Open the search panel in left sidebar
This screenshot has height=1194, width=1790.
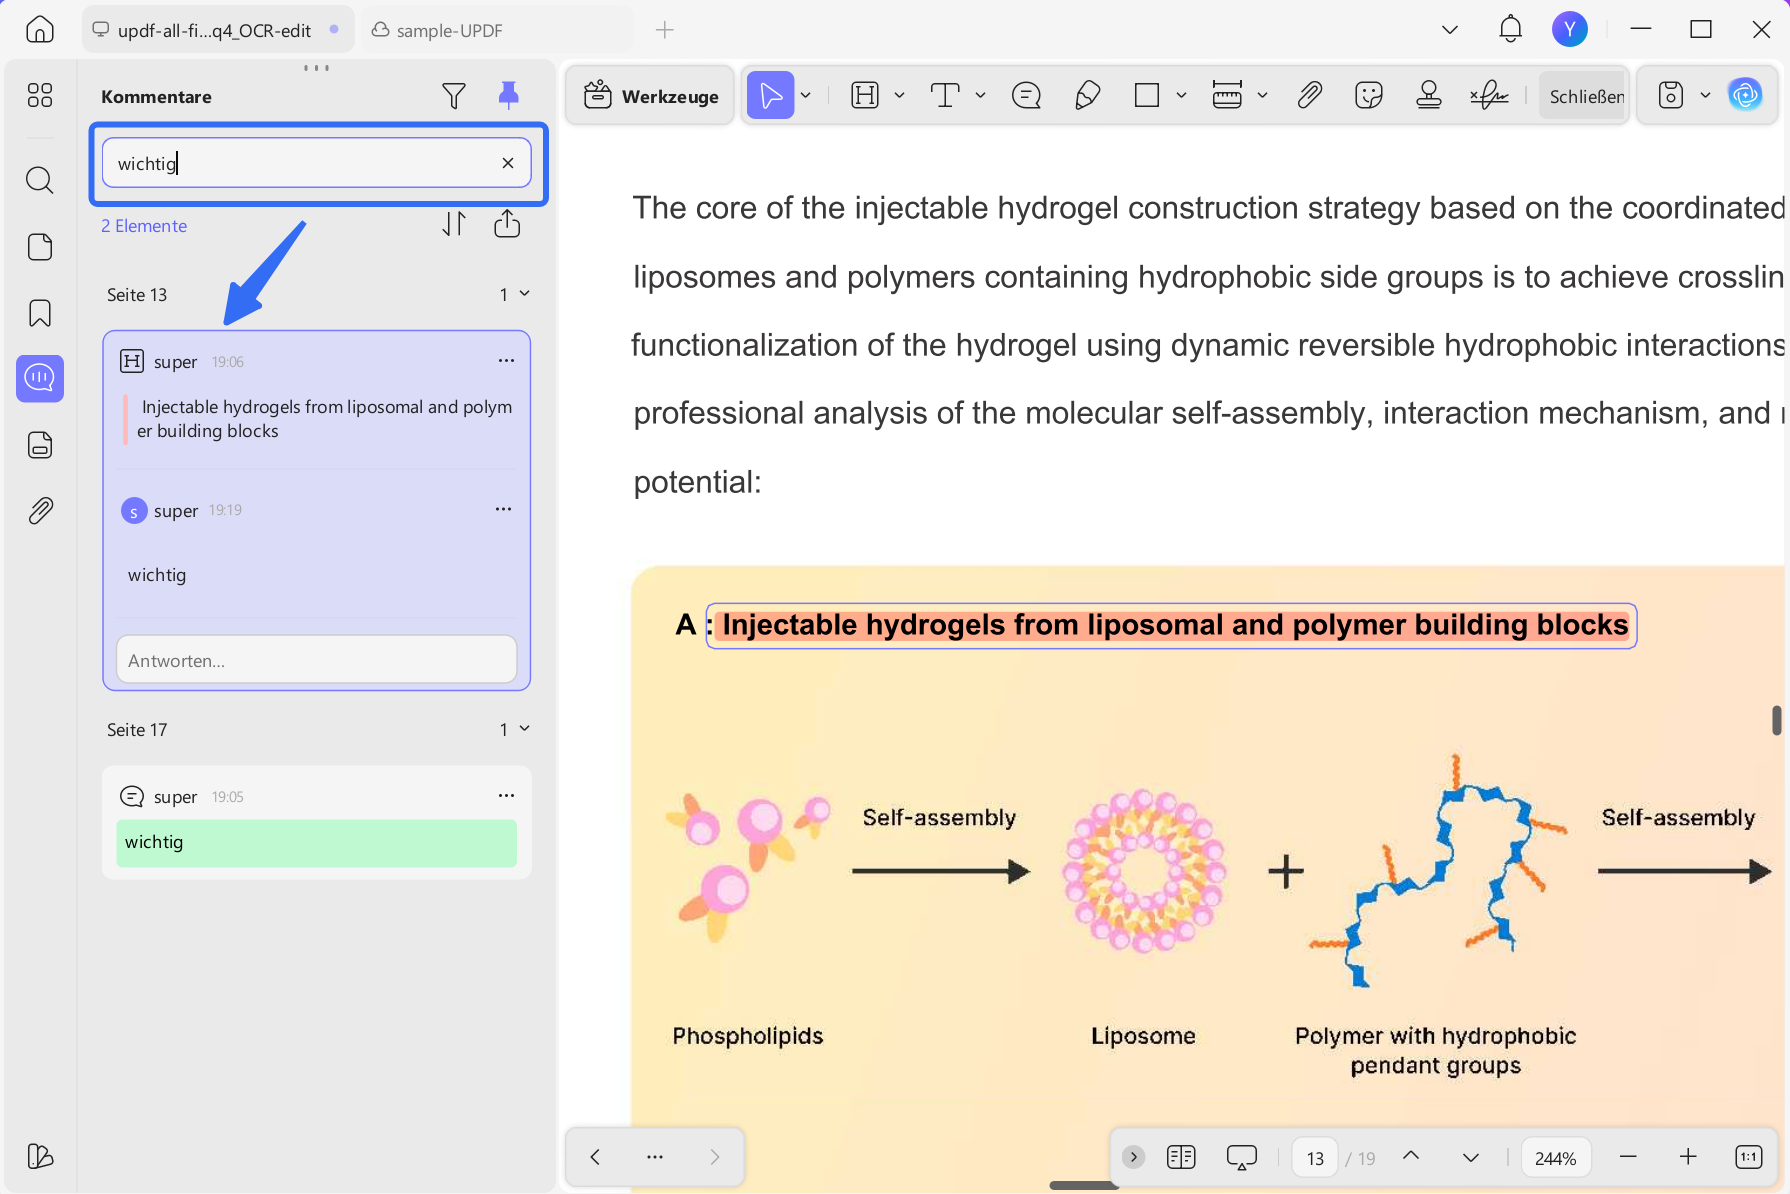point(40,180)
